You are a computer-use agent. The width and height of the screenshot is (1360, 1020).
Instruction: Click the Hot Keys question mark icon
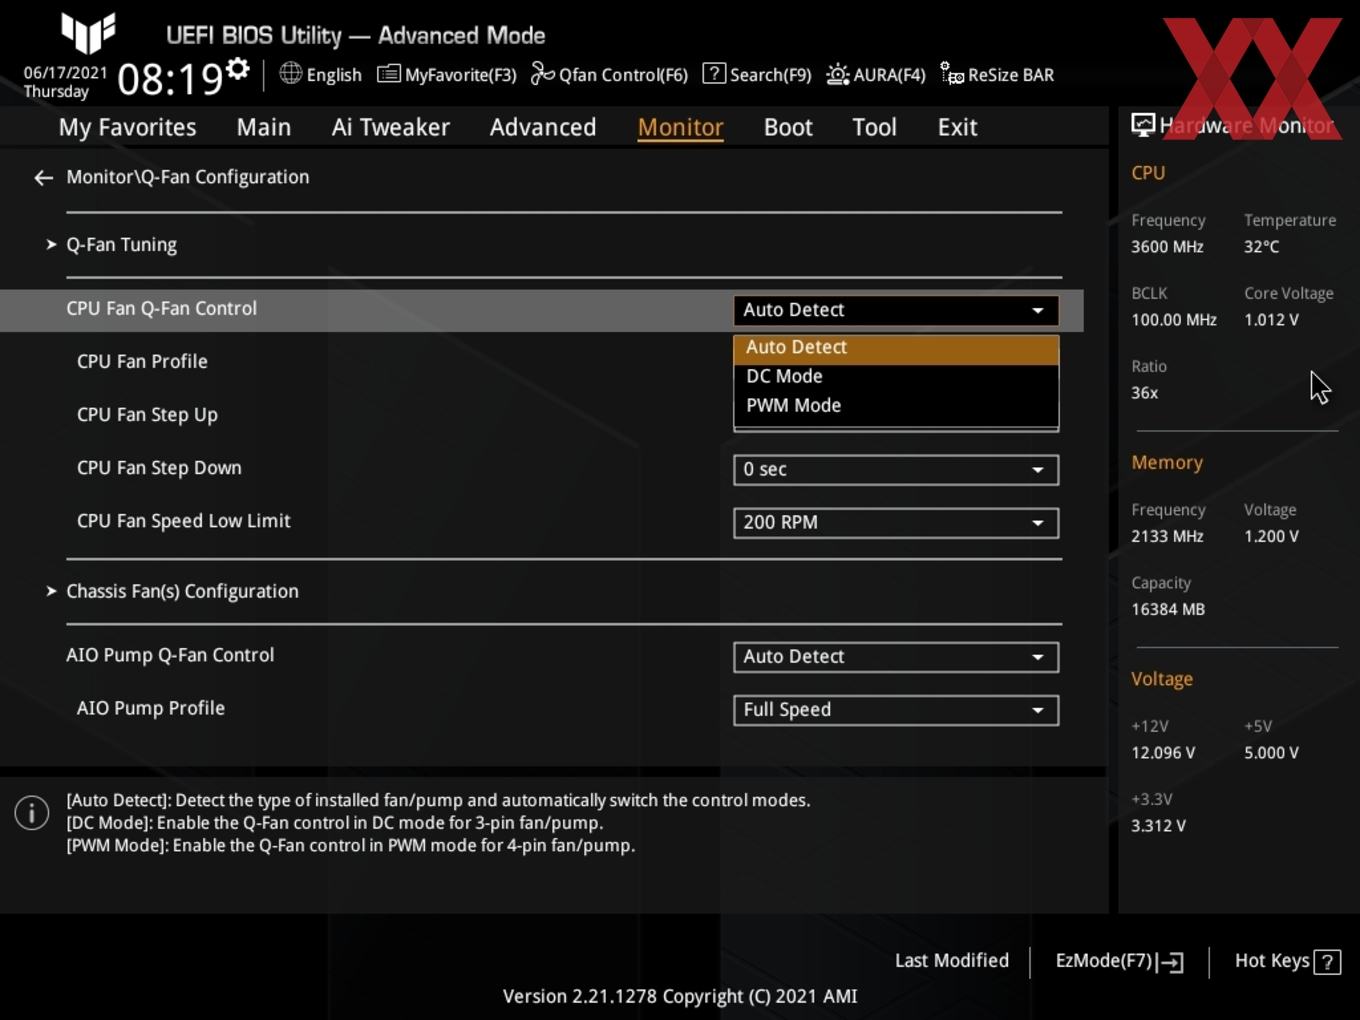tap(1327, 962)
